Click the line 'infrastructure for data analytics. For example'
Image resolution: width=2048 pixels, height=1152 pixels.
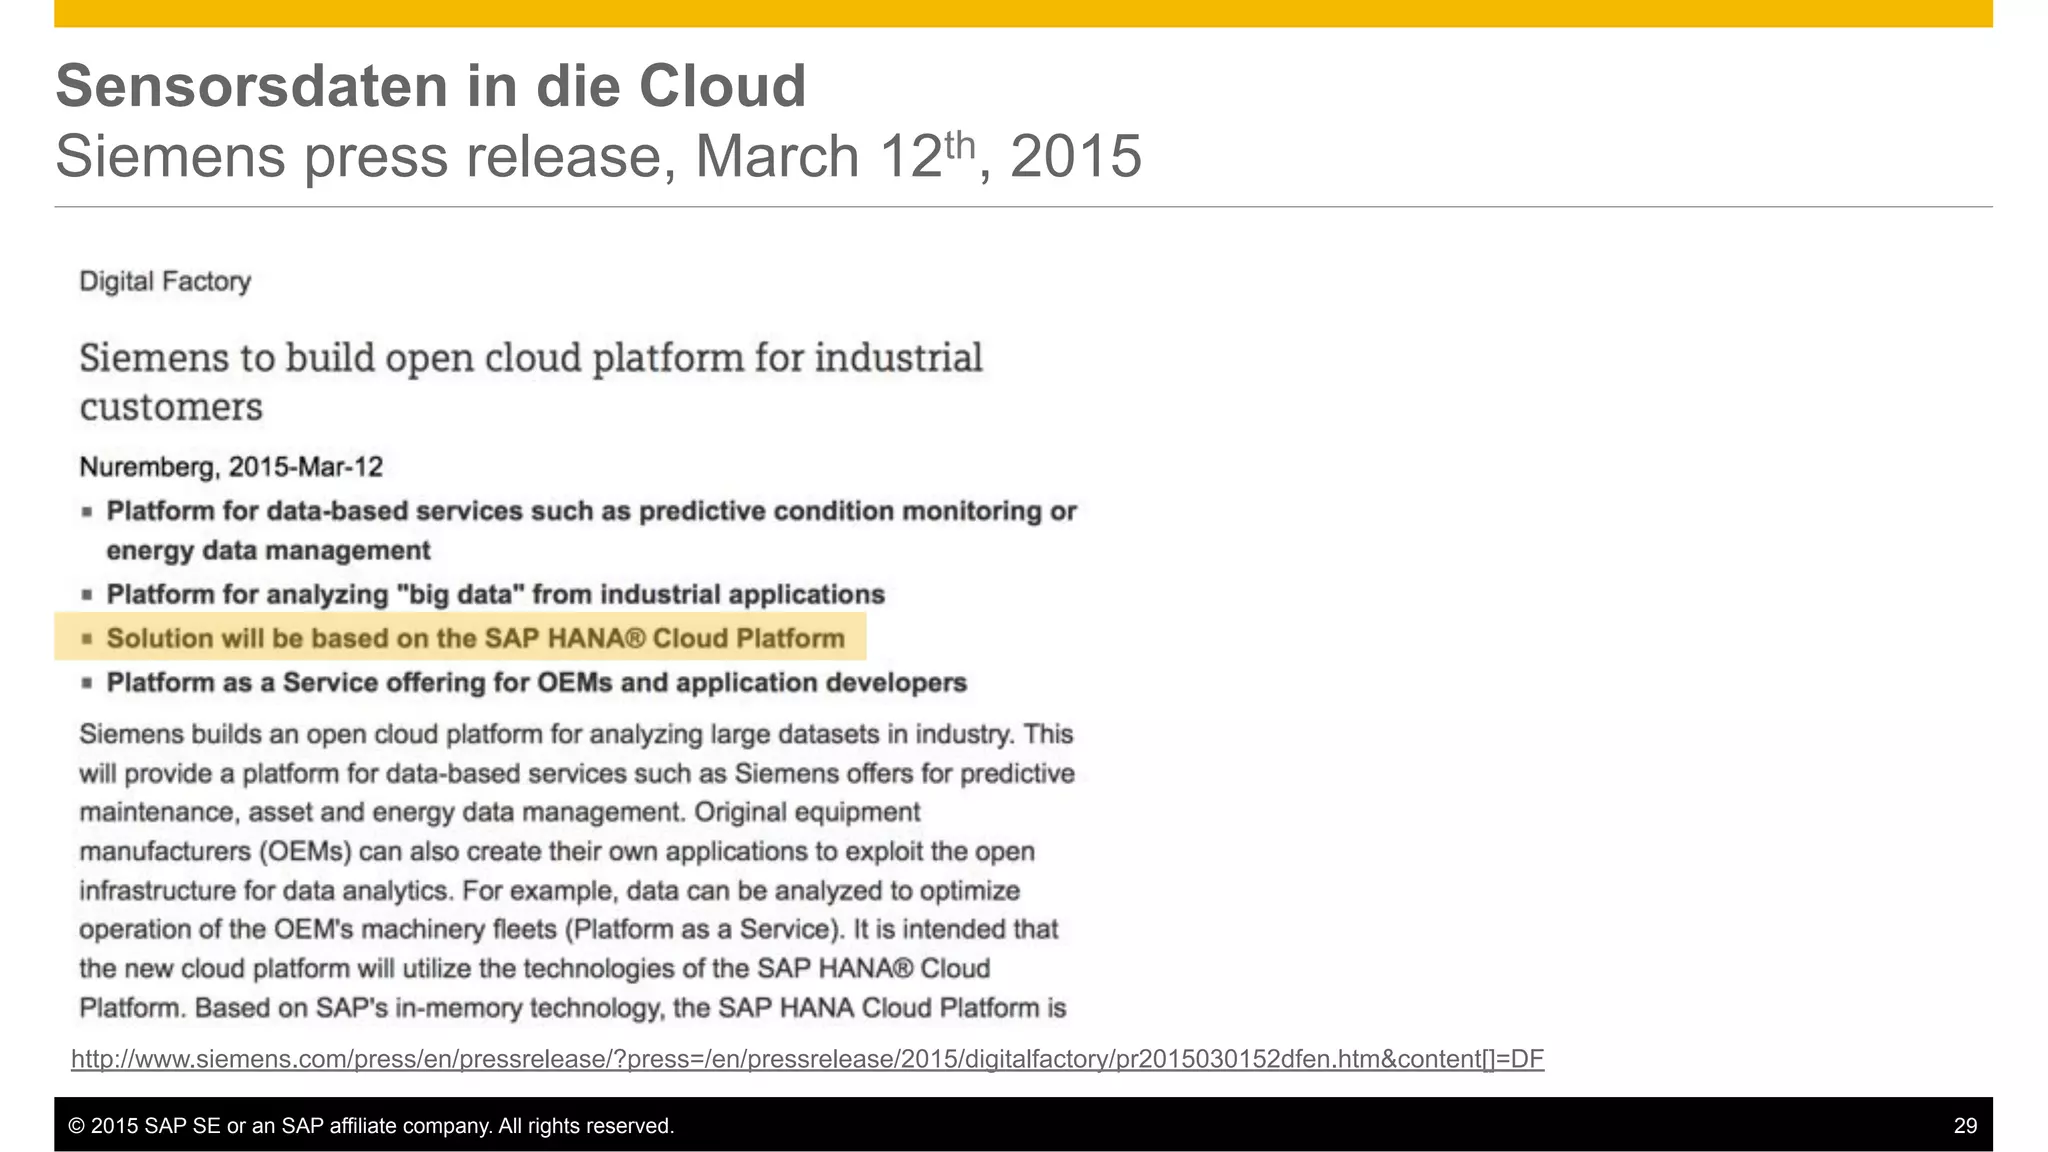click(x=549, y=890)
